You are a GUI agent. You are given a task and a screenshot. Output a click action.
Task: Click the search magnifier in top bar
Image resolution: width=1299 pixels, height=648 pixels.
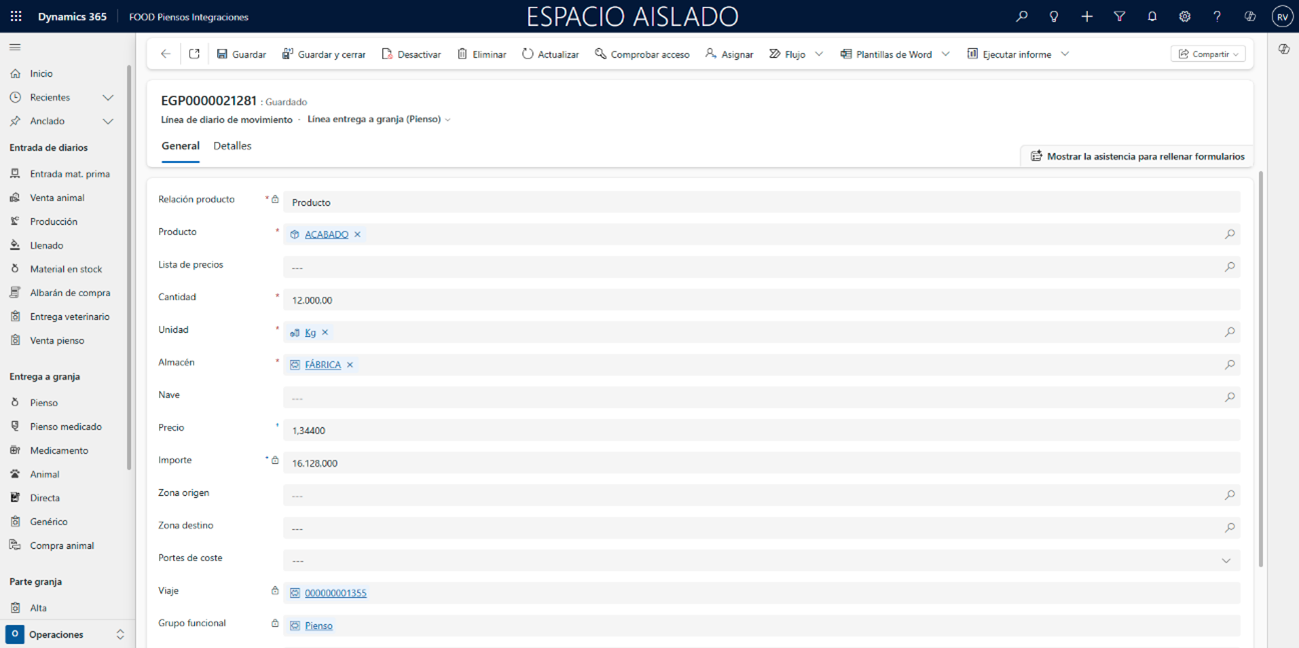click(x=1021, y=17)
